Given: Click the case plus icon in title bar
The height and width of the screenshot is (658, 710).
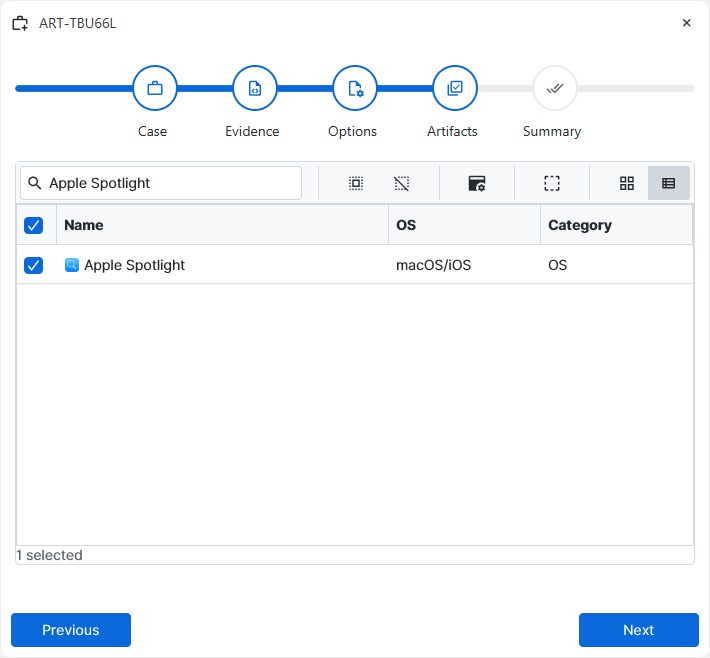Looking at the screenshot, I should tap(20, 23).
